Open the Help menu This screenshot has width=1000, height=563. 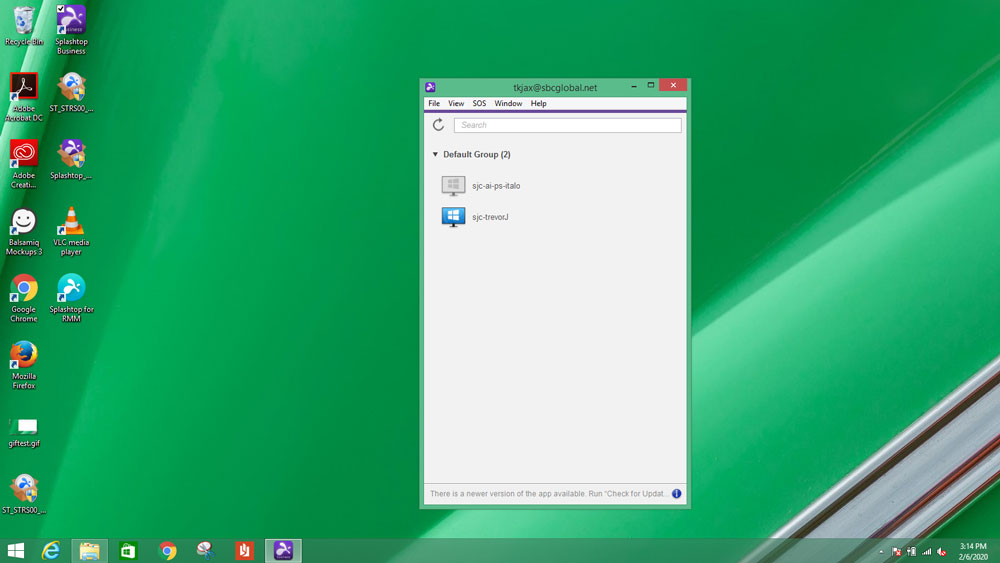click(x=538, y=103)
